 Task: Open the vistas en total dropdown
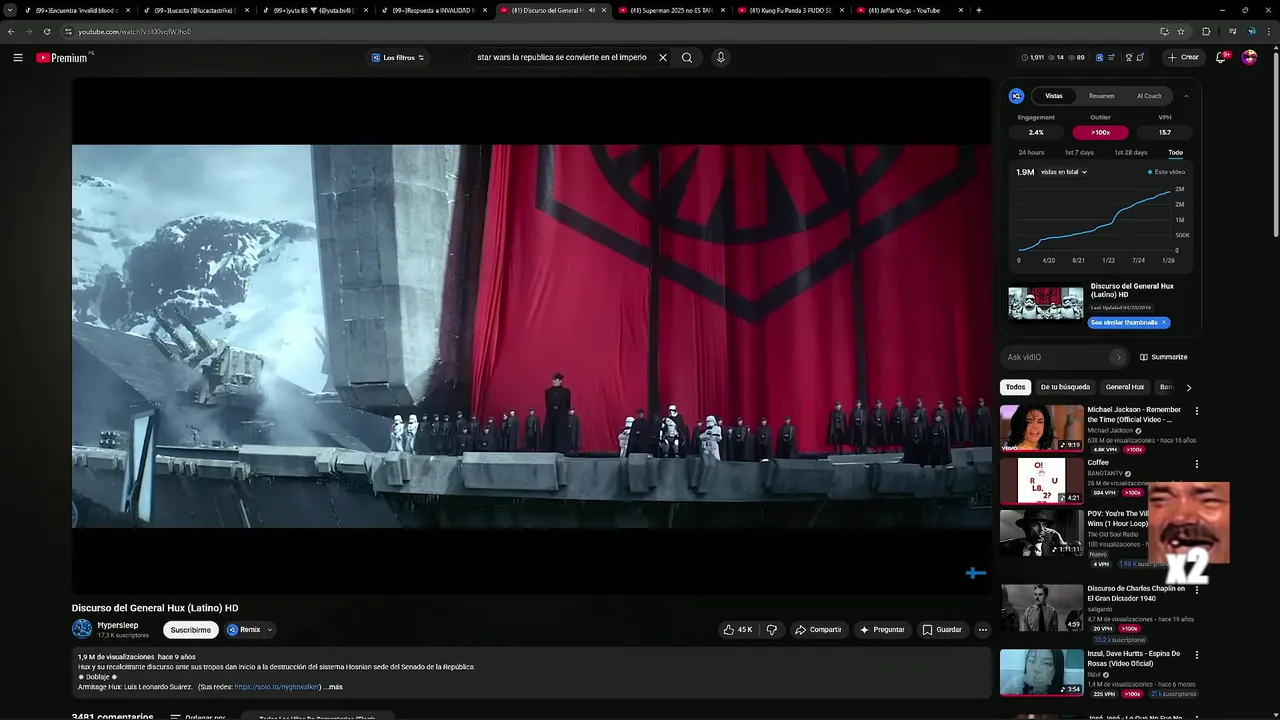pyautogui.click(x=1063, y=172)
